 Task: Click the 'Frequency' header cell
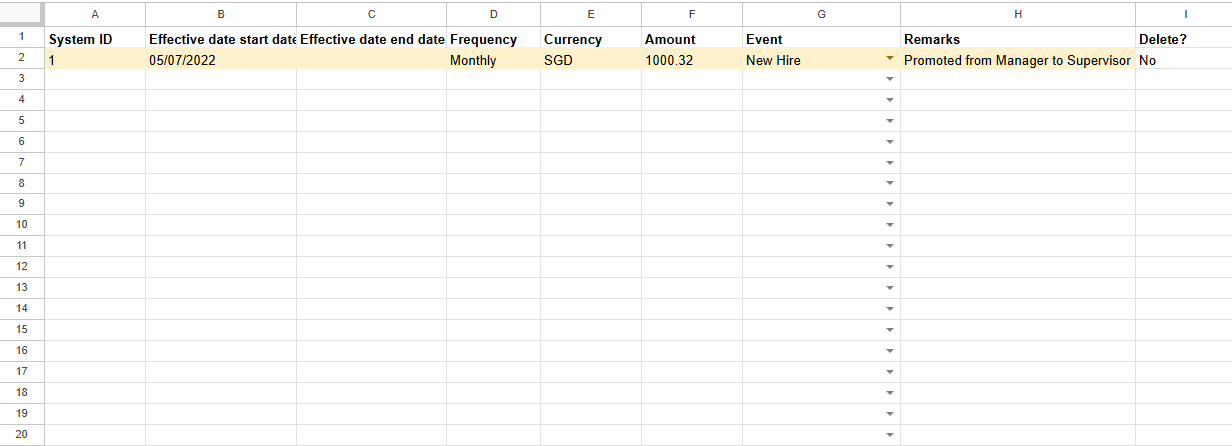click(x=494, y=38)
